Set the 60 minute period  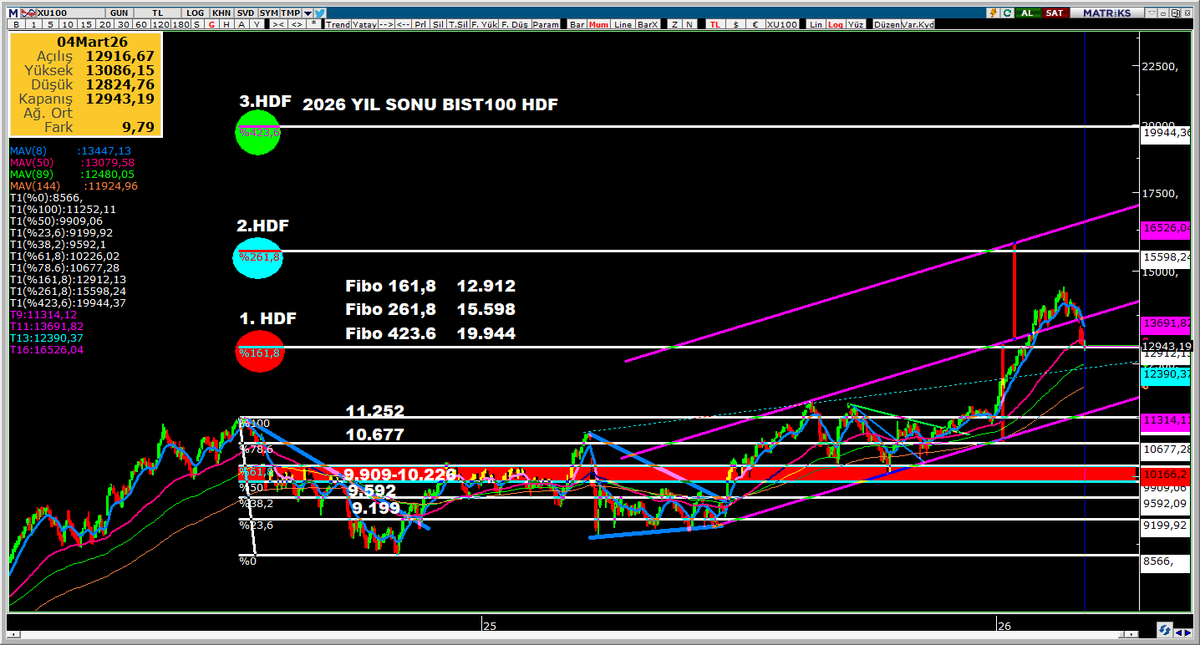click(x=141, y=24)
